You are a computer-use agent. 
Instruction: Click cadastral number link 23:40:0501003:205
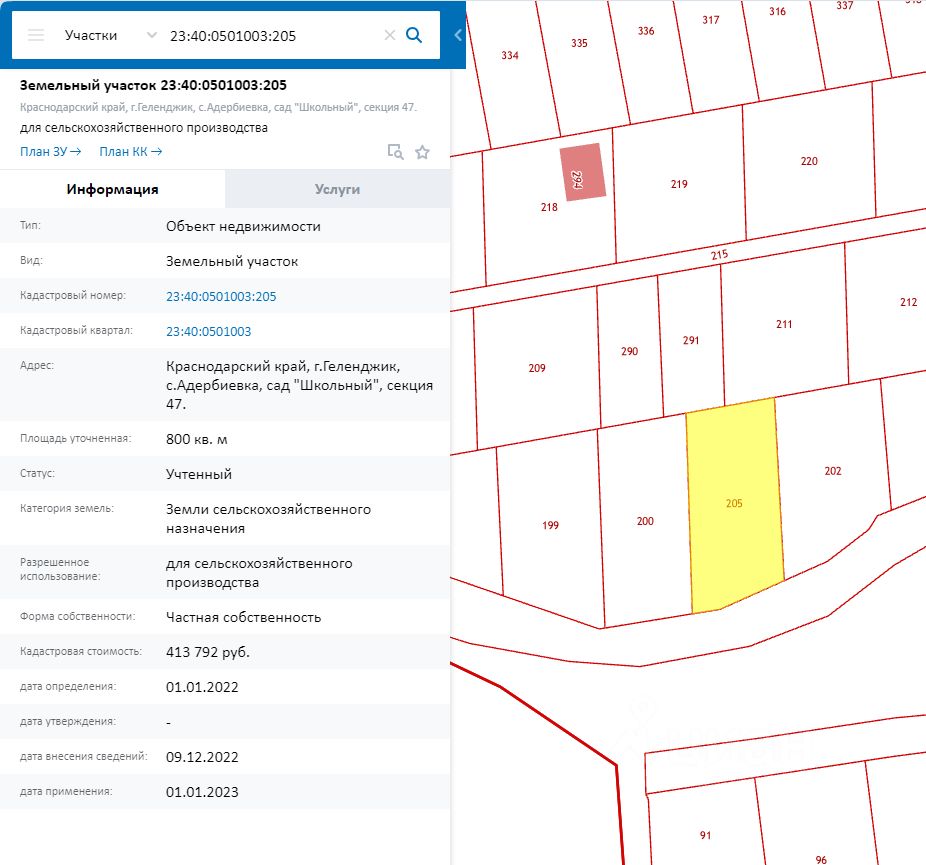point(221,296)
